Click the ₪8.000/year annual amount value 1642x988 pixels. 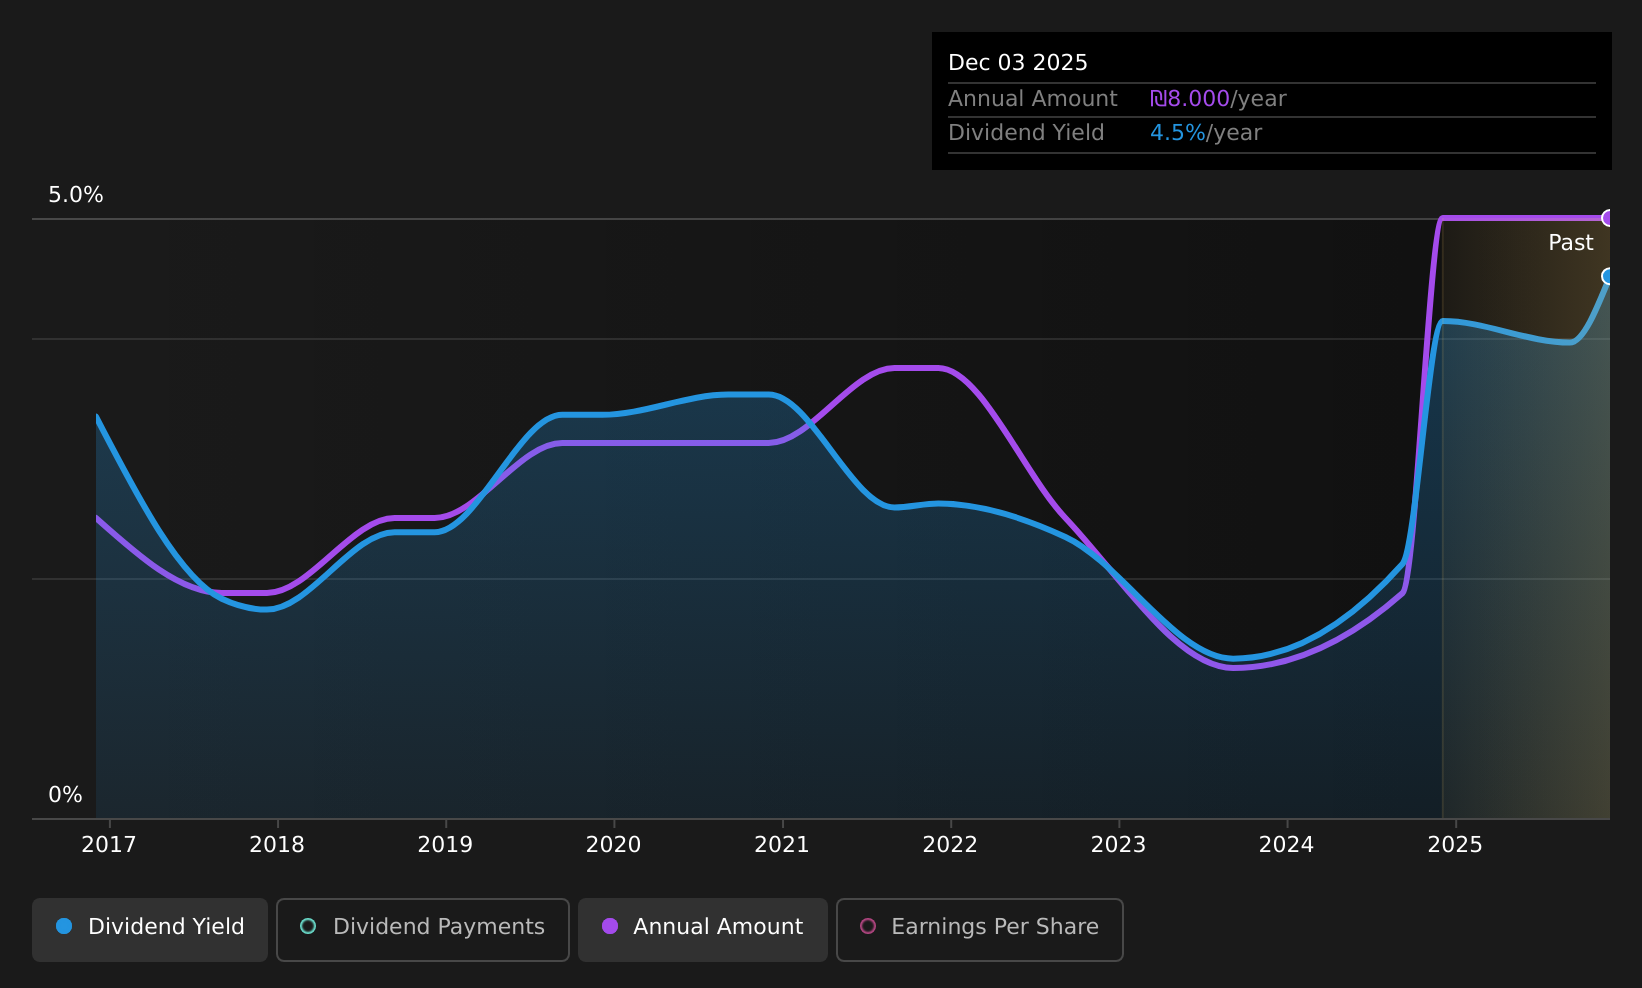click(x=1218, y=99)
